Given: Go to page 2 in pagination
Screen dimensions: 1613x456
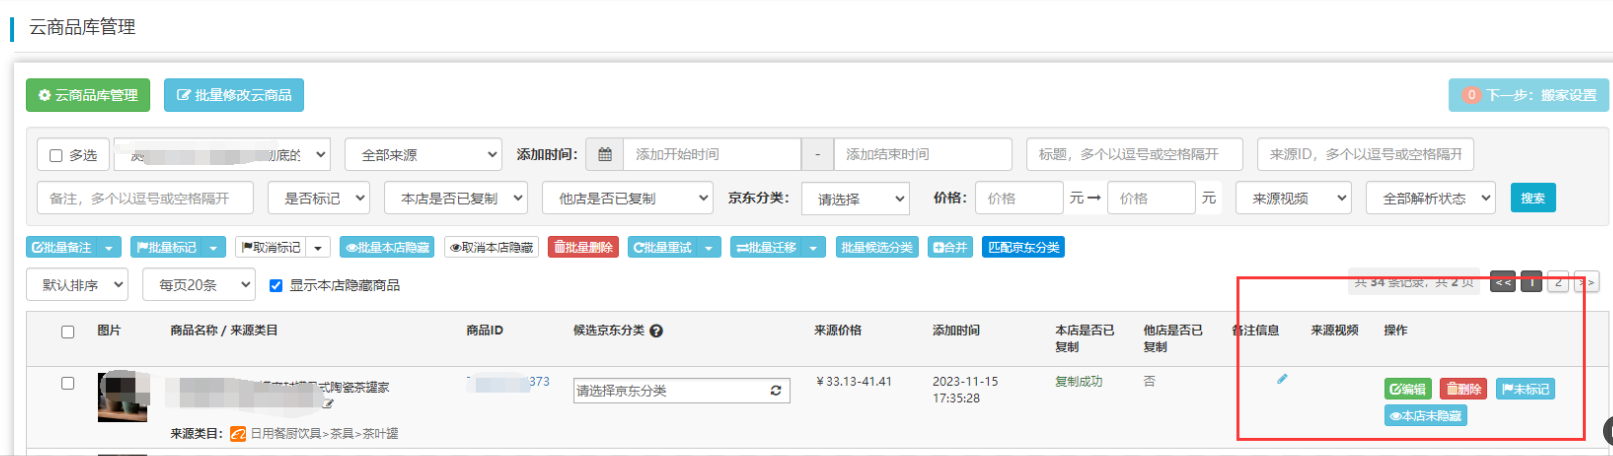Looking at the screenshot, I should (x=1557, y=283).
